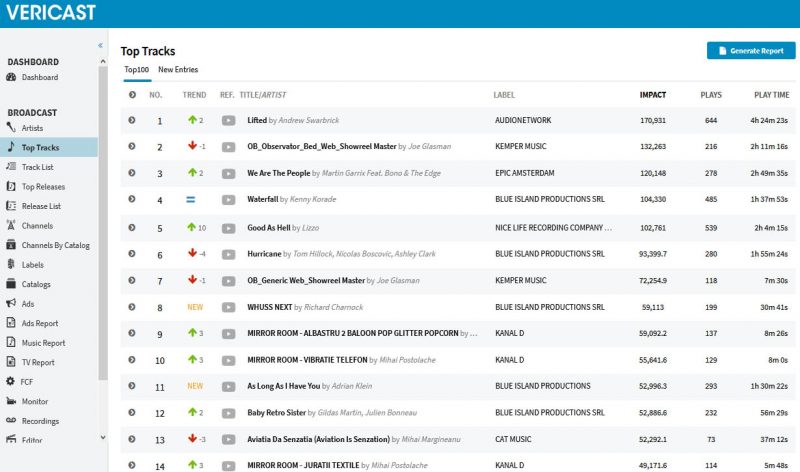800x472 pixels.
Task: Click title OB_Generic Web_Showreel Master
Action: [x=306, y=281]
